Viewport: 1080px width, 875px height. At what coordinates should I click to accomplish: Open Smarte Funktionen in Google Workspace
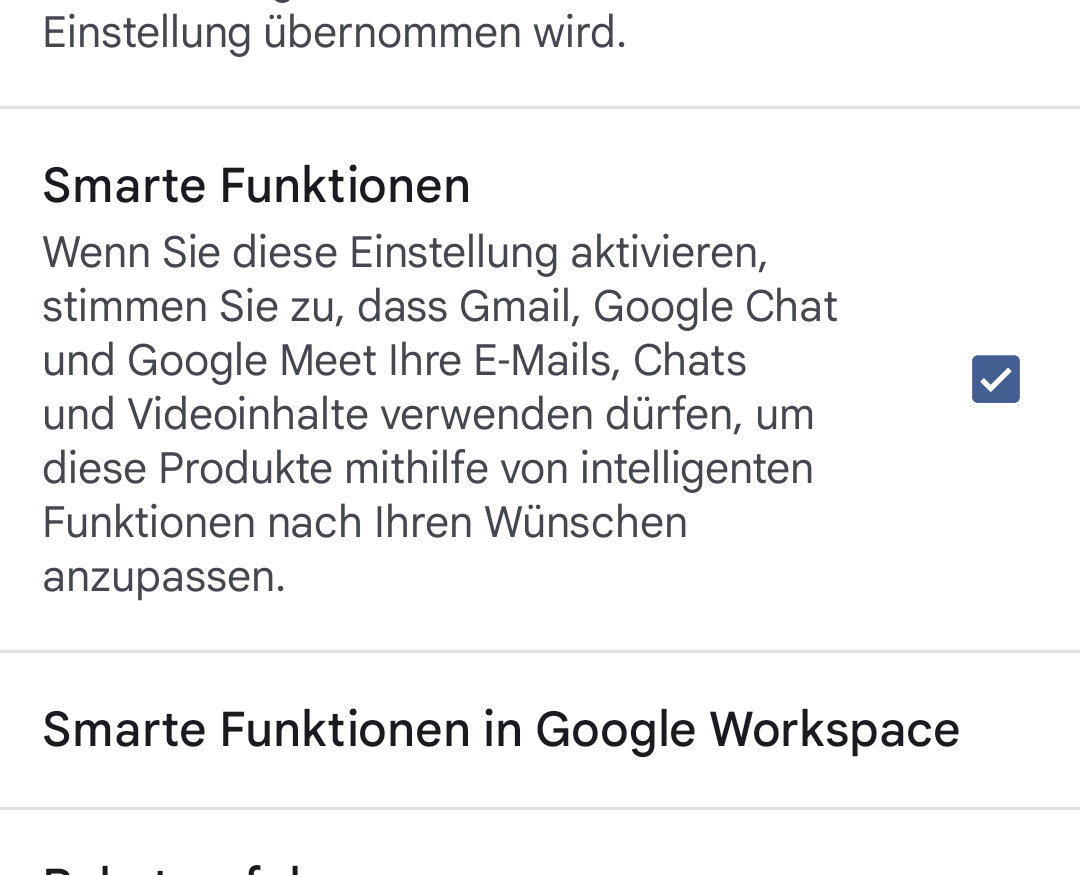540,730
